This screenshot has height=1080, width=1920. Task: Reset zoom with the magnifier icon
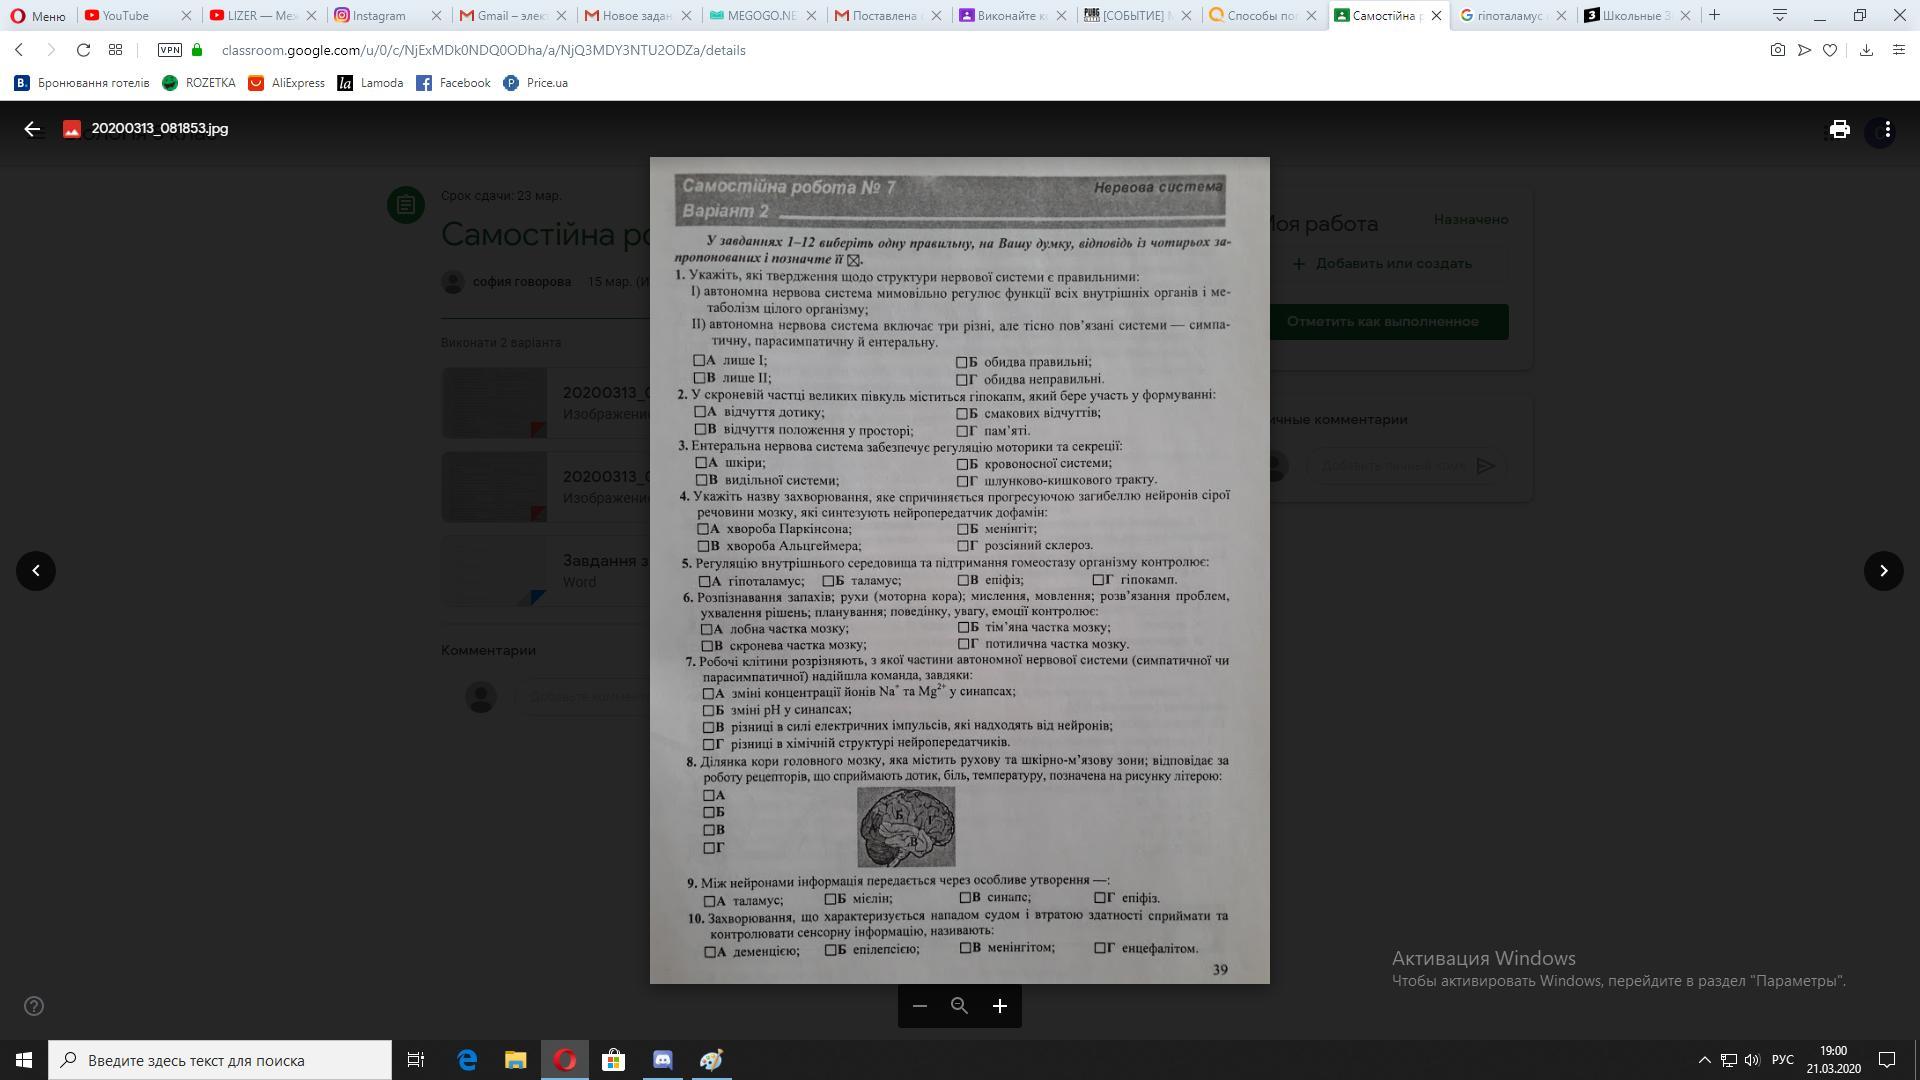coord(959,1006)
